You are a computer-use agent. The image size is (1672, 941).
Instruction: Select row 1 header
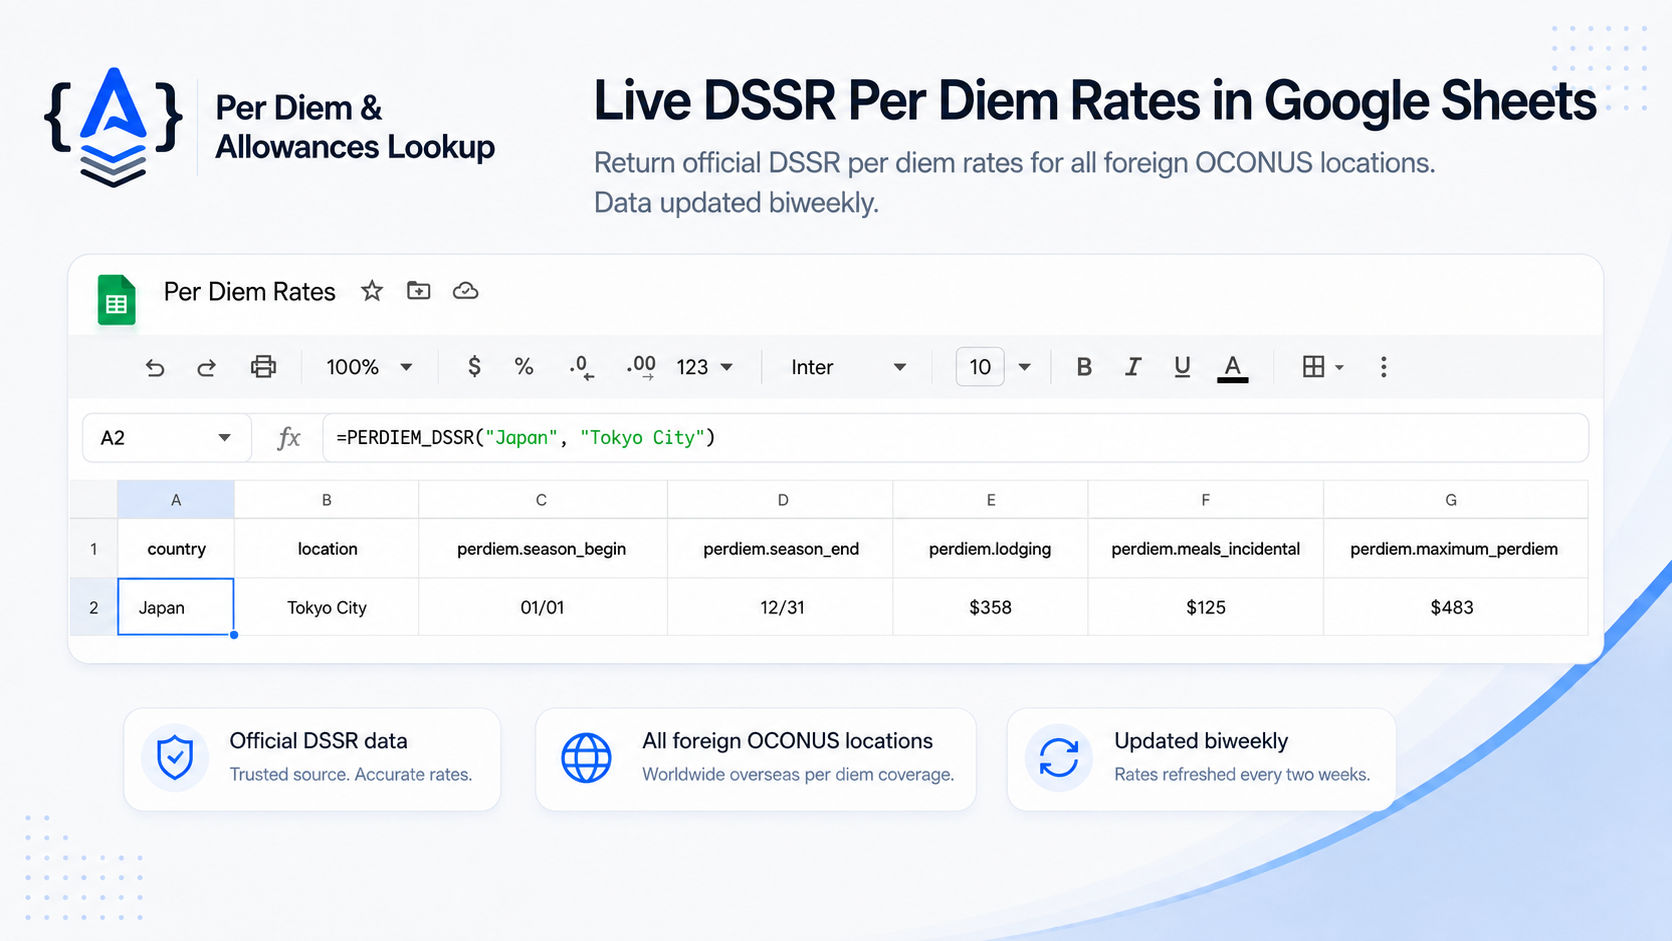[x=93, y=548]
